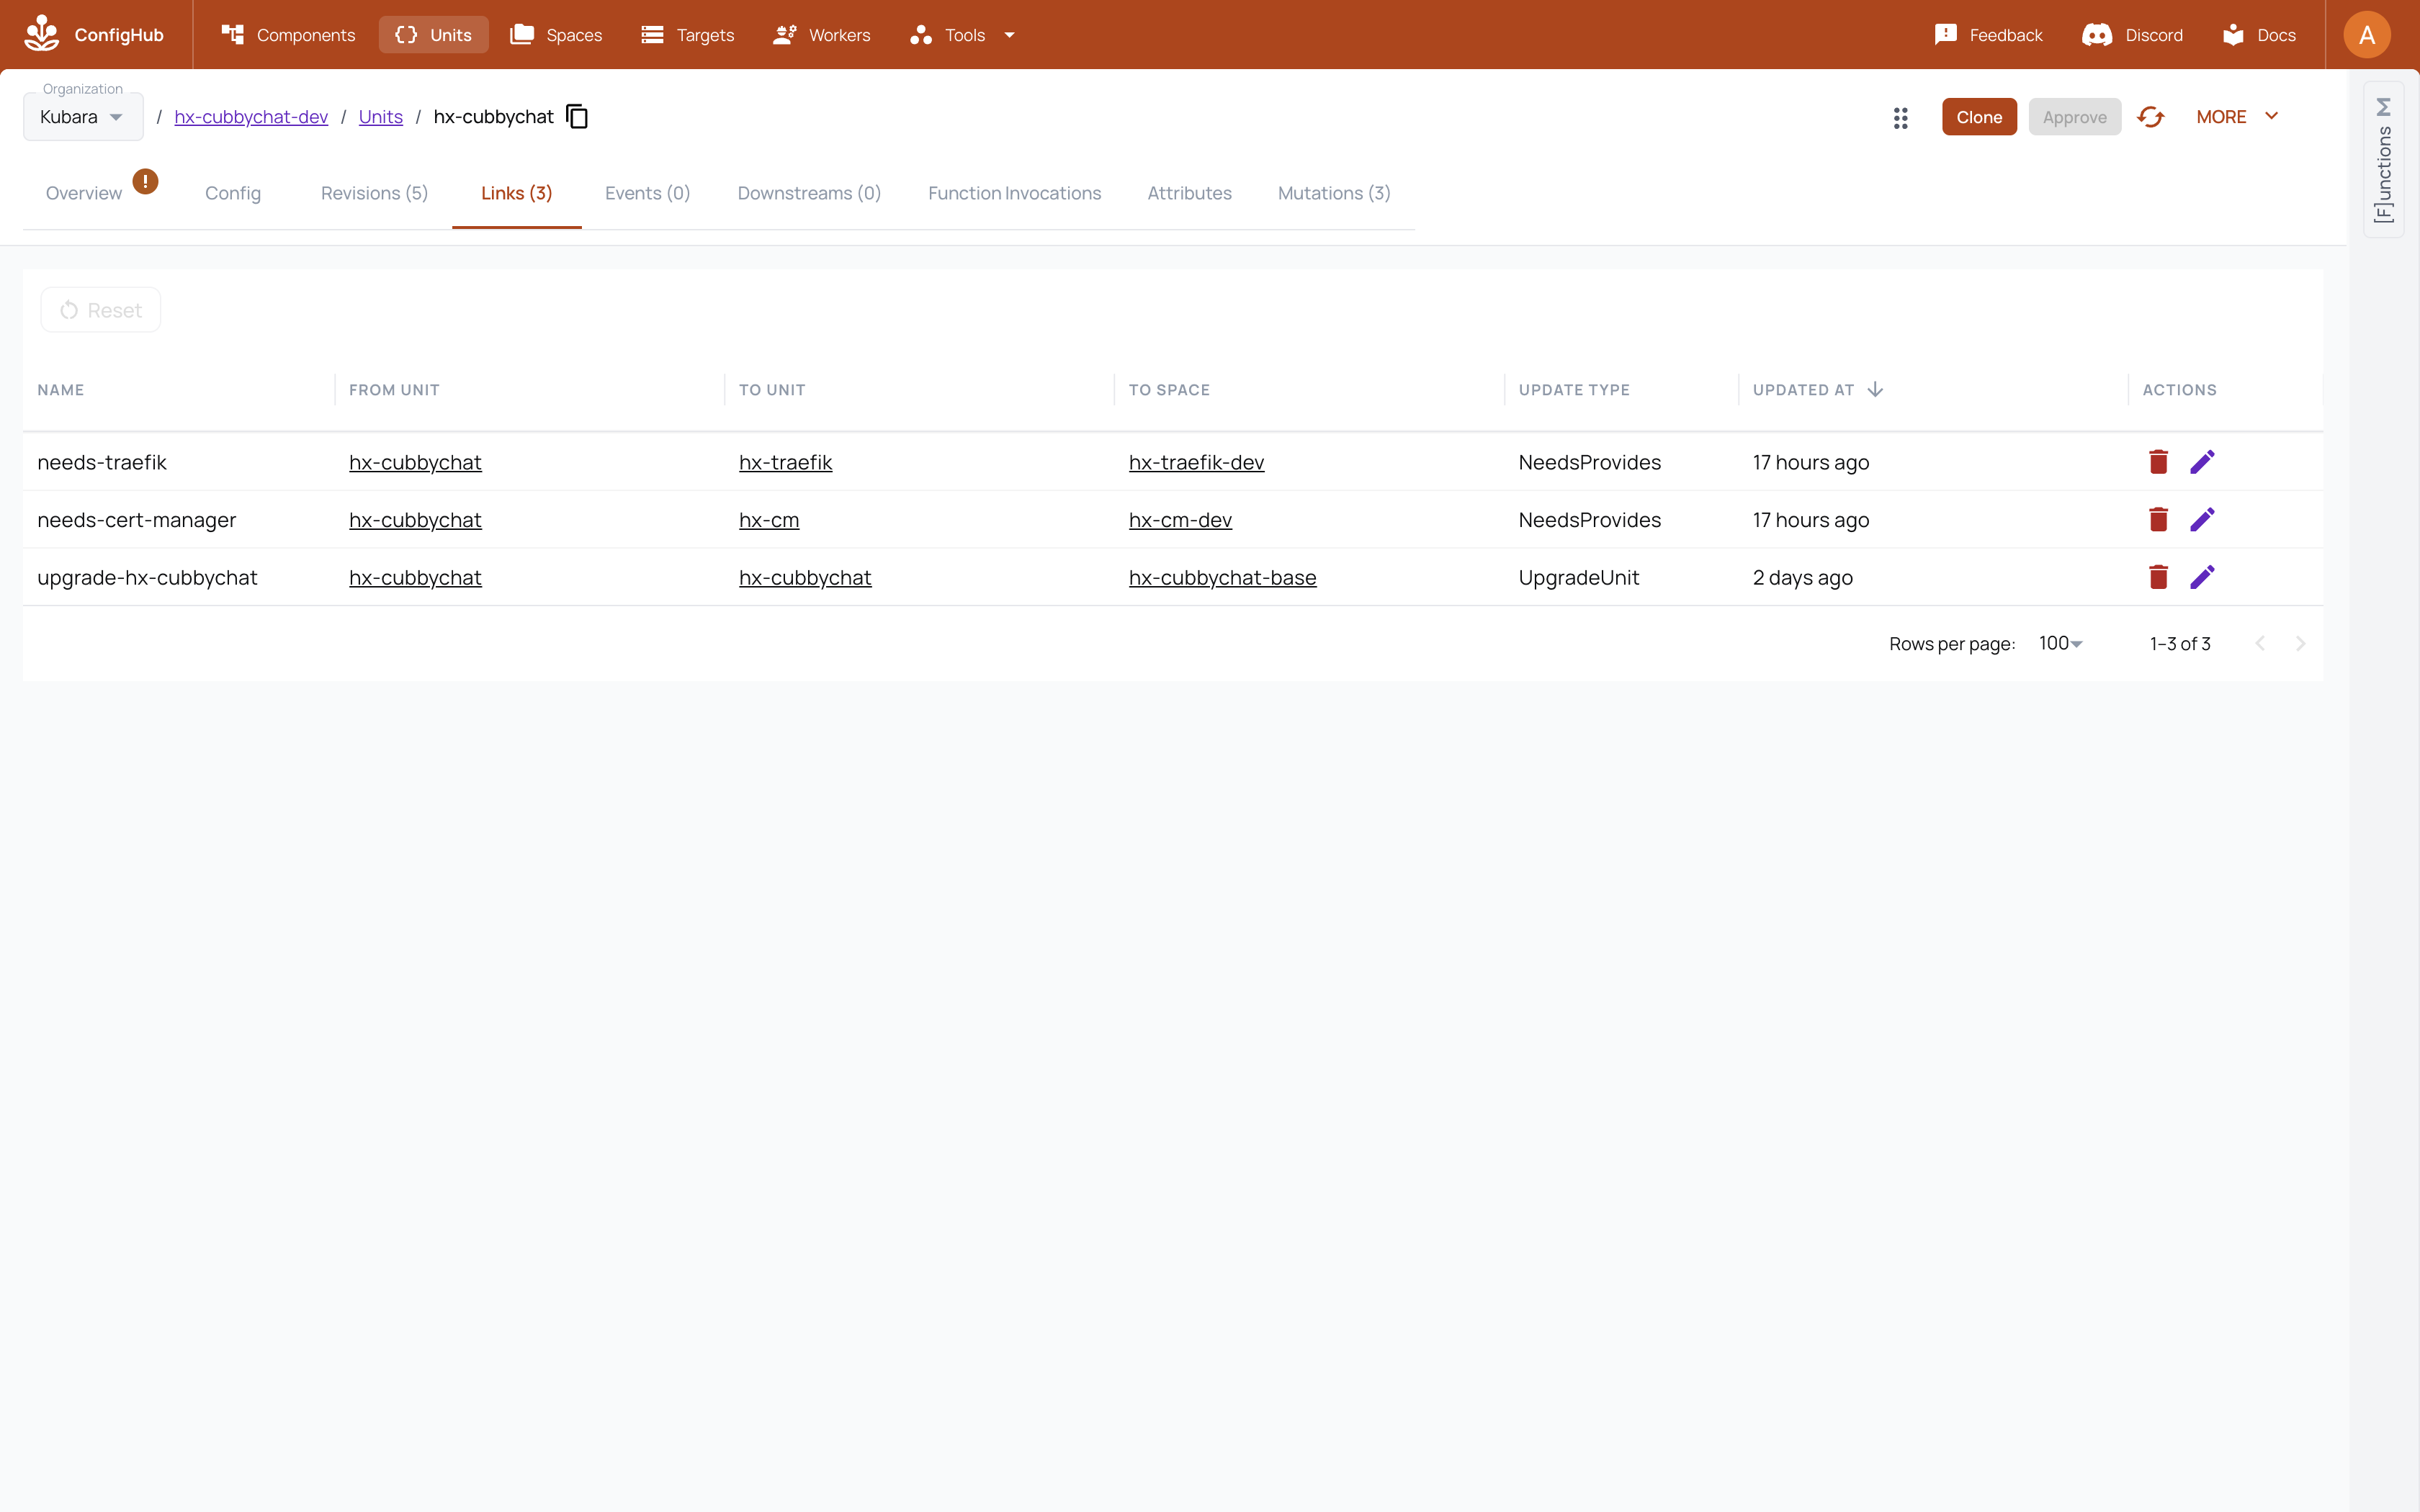The image size is (2420, 1512).
Task: Switch to the Attributes tab
Action: 1189,193
